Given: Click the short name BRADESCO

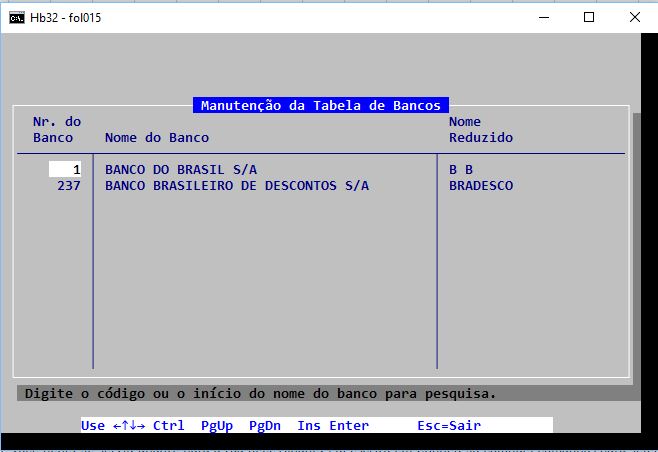Looking at the screenshot, I should [481, 186].
